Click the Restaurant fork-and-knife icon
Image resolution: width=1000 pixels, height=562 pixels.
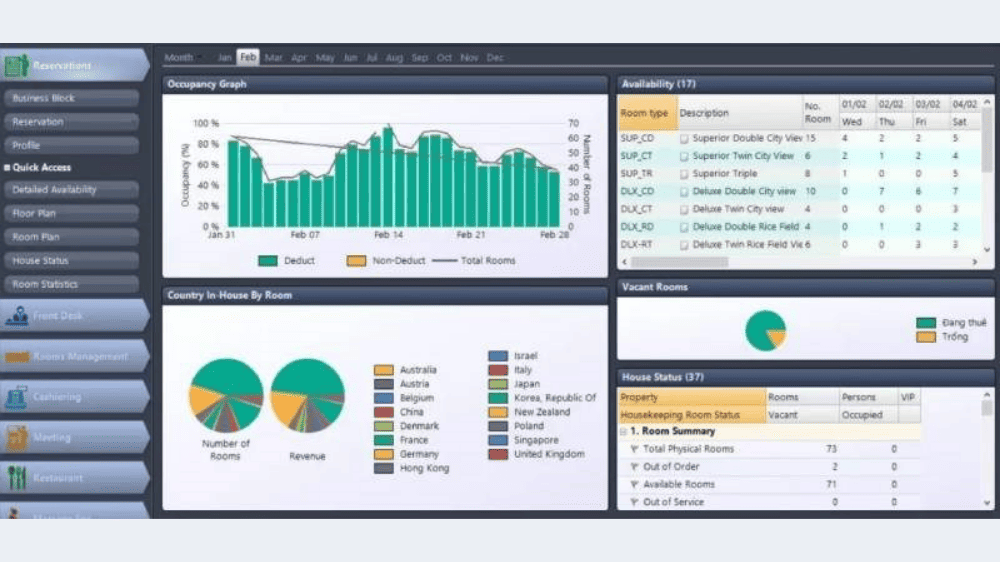(16, 478)
